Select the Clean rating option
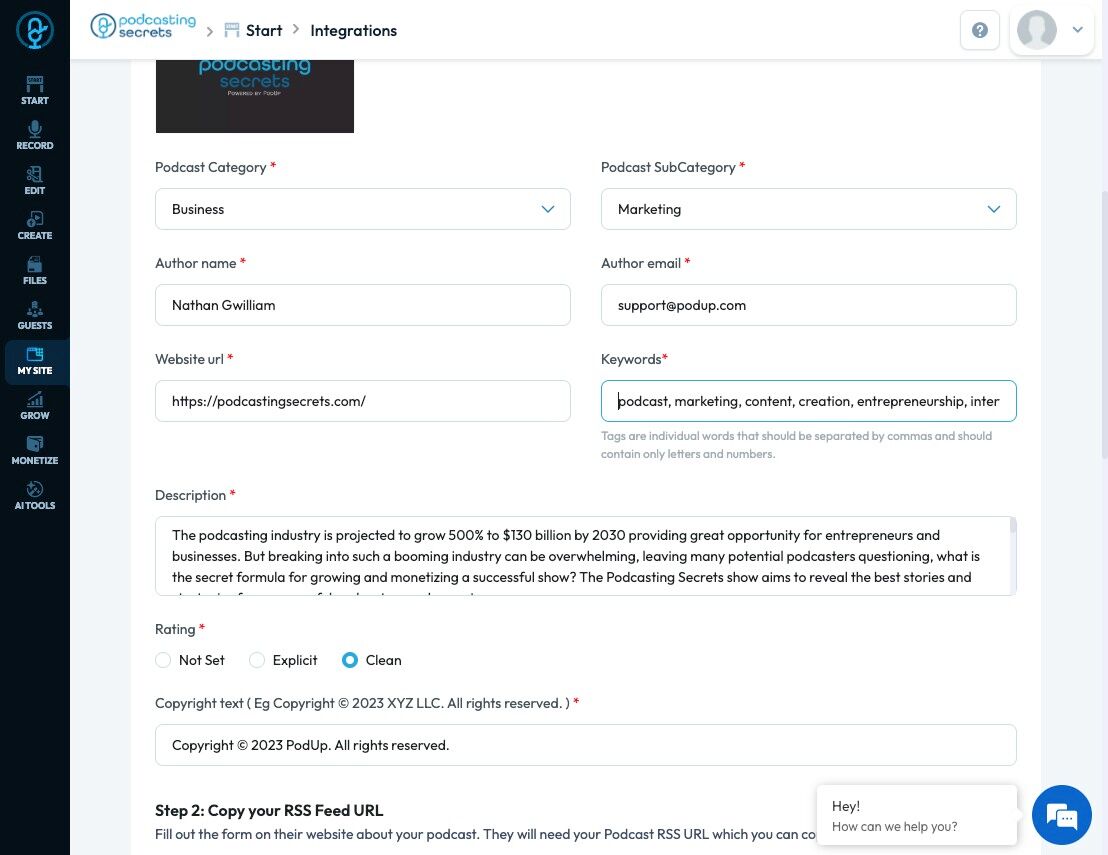This screenshot has width=1108, height=855. (350, 660)
